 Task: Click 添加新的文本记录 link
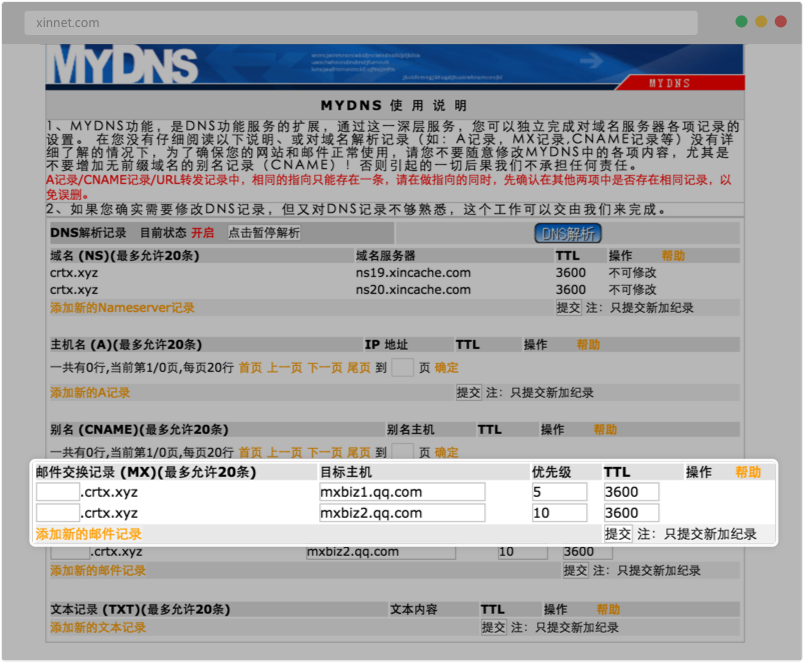tap(98, 627)
